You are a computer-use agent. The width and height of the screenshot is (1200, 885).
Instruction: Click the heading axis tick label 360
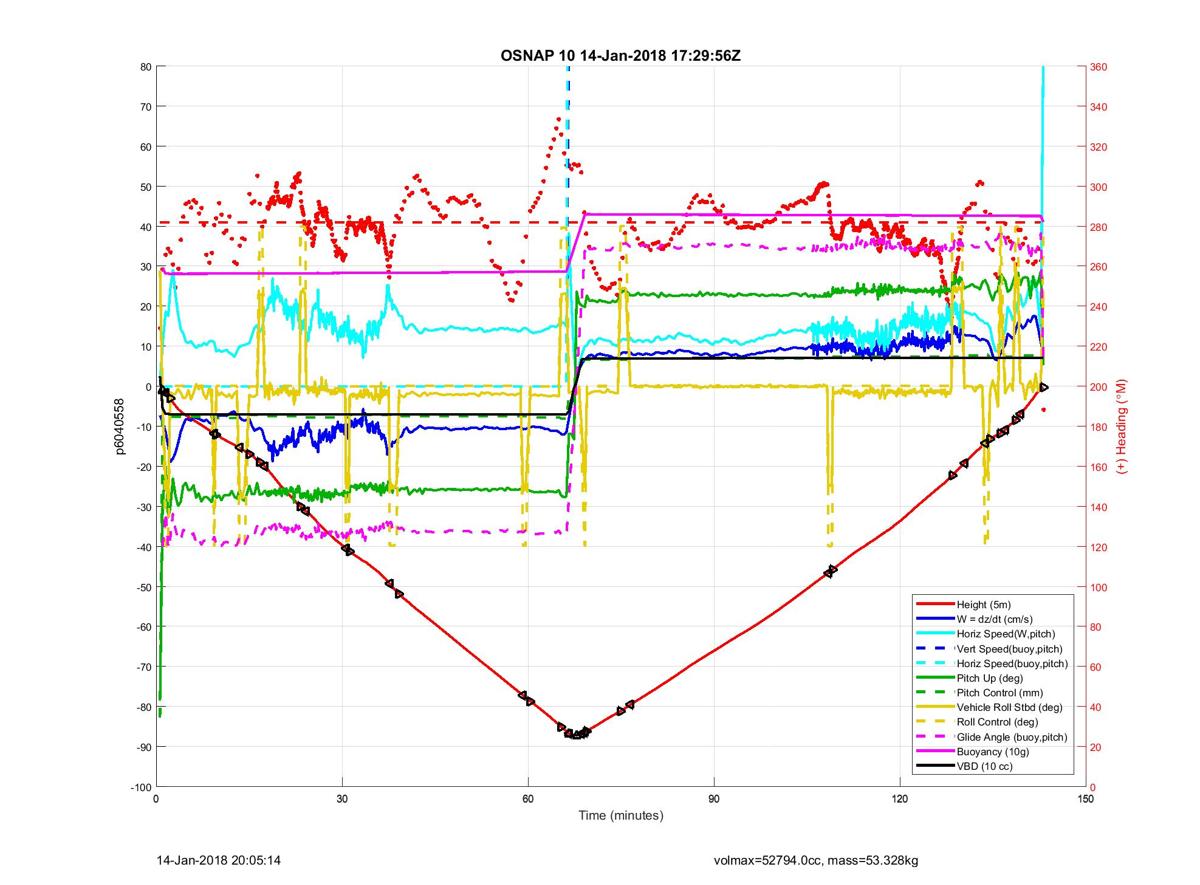click(1100, 67)
